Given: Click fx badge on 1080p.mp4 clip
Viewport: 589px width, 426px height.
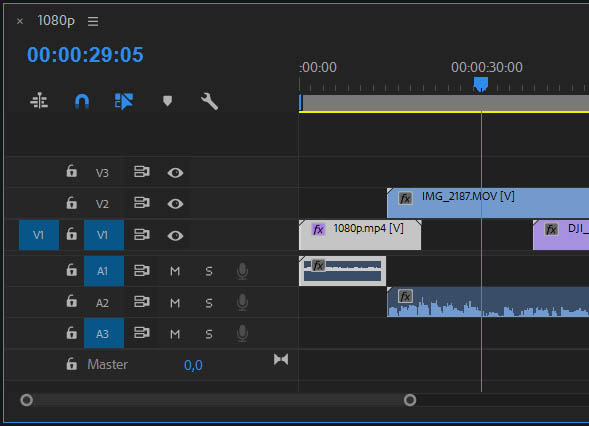Looking at the screenshot, I should (318, 229).
